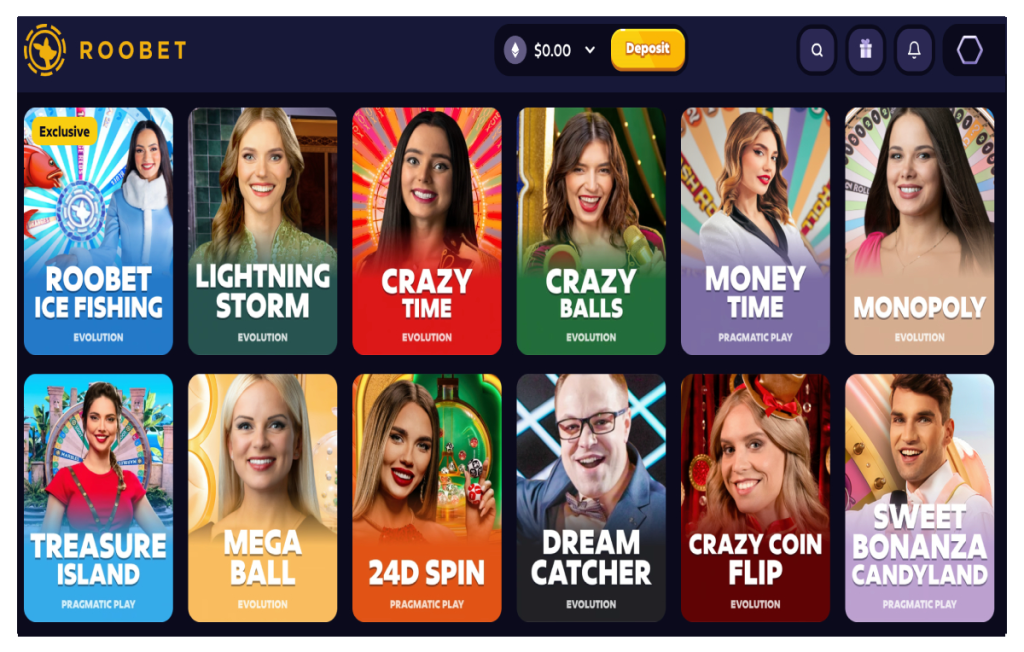
Task: Open the search magnifier icon
Action: point(817,50)
